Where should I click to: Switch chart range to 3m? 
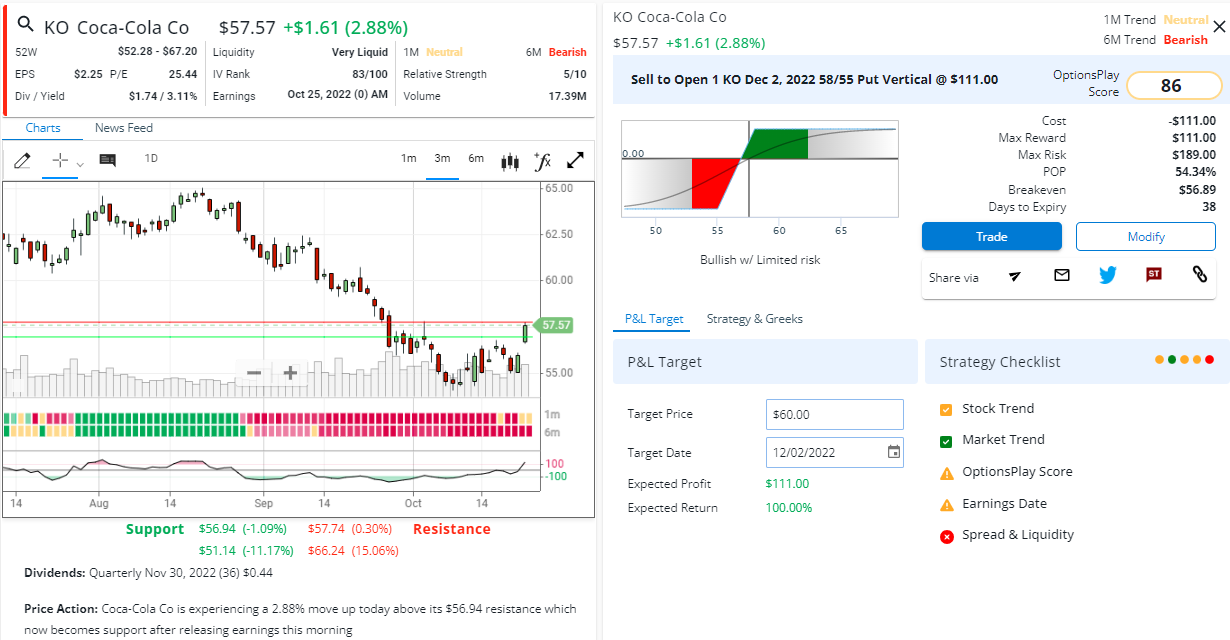point(442,158)
